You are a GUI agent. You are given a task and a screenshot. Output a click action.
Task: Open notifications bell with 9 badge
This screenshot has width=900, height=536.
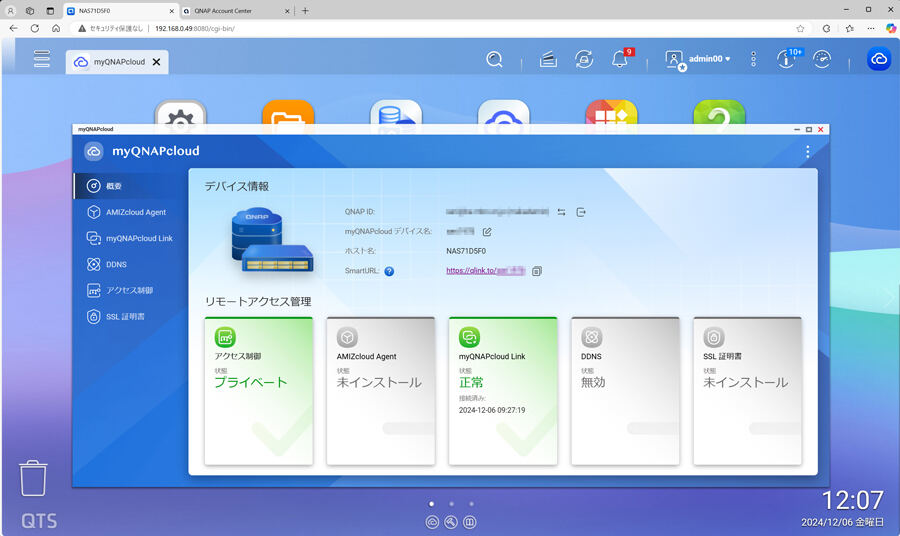click(x=621, y=58)
